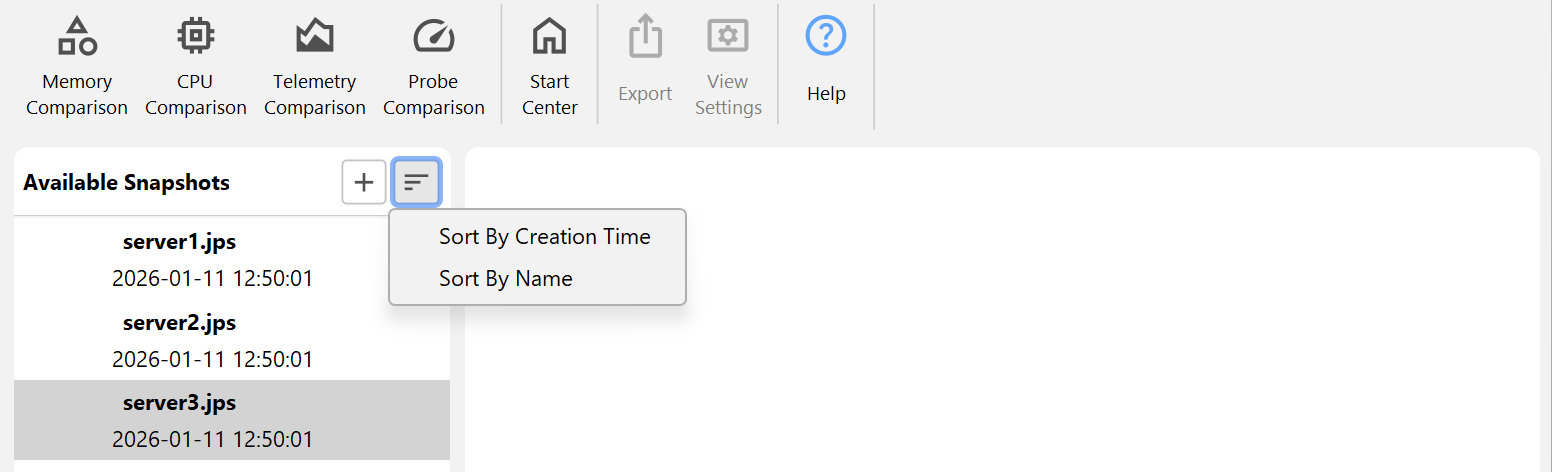Open the Probe Comparison gauge icon
Image resolution: width=1552 pixels, height=472 pixels.
434,38
